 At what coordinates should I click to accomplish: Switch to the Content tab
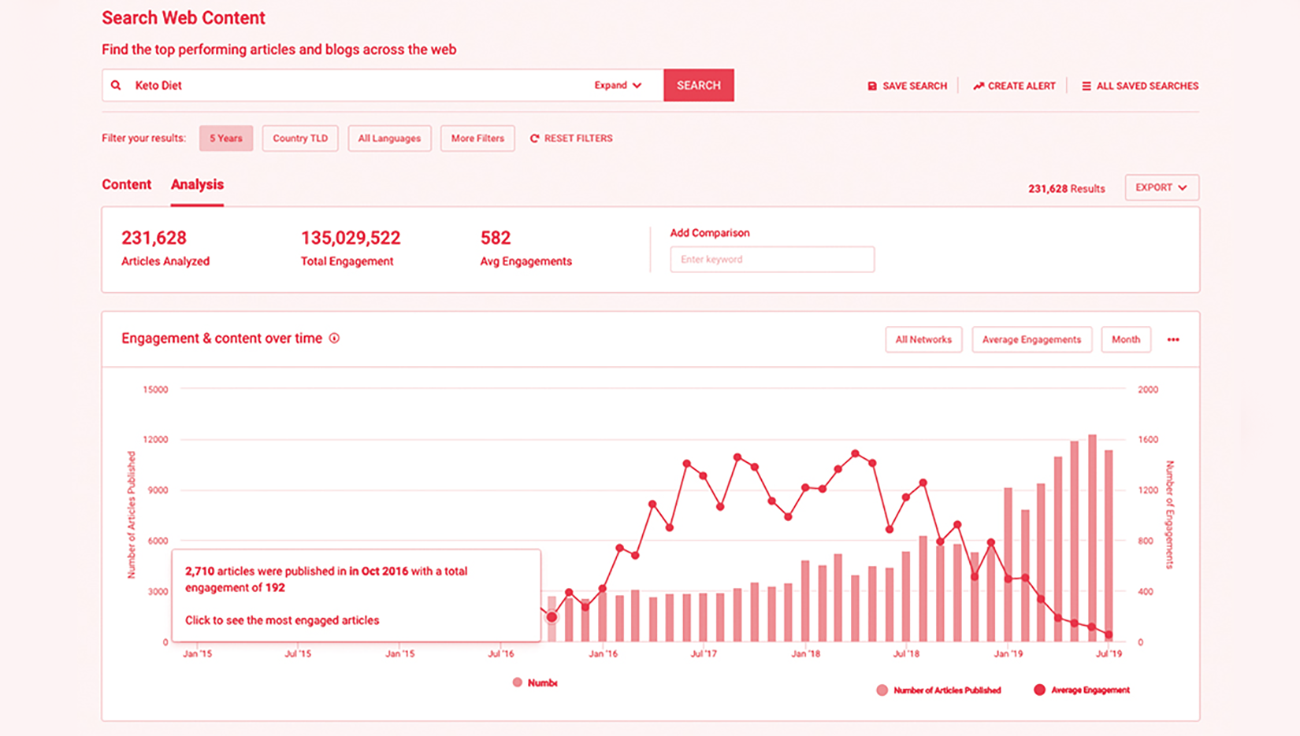point(127,185)
